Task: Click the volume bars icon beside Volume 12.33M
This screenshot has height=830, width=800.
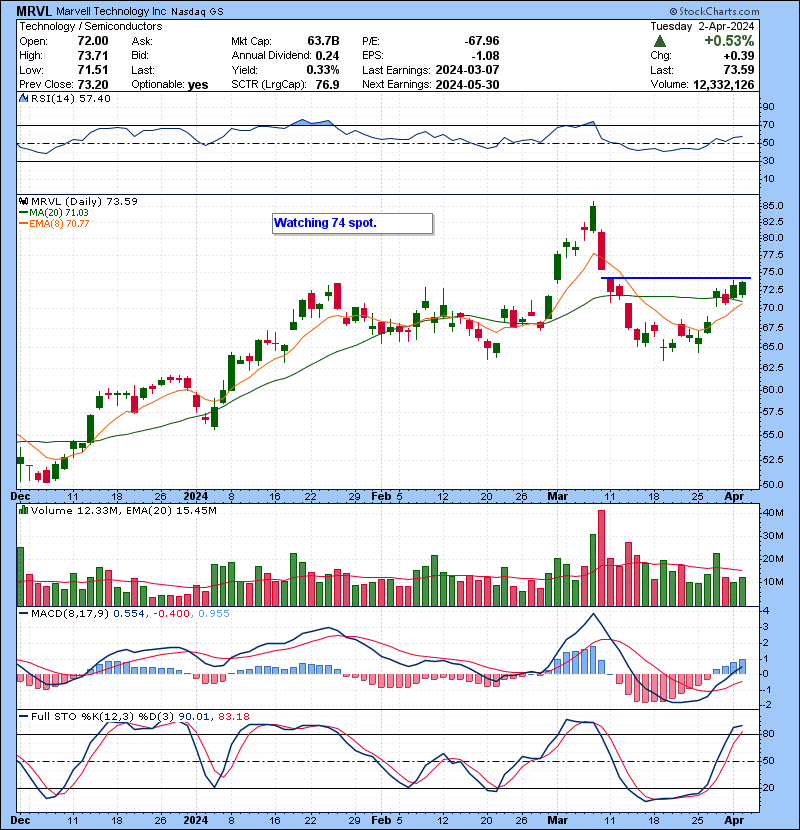Action: point(23,510)
